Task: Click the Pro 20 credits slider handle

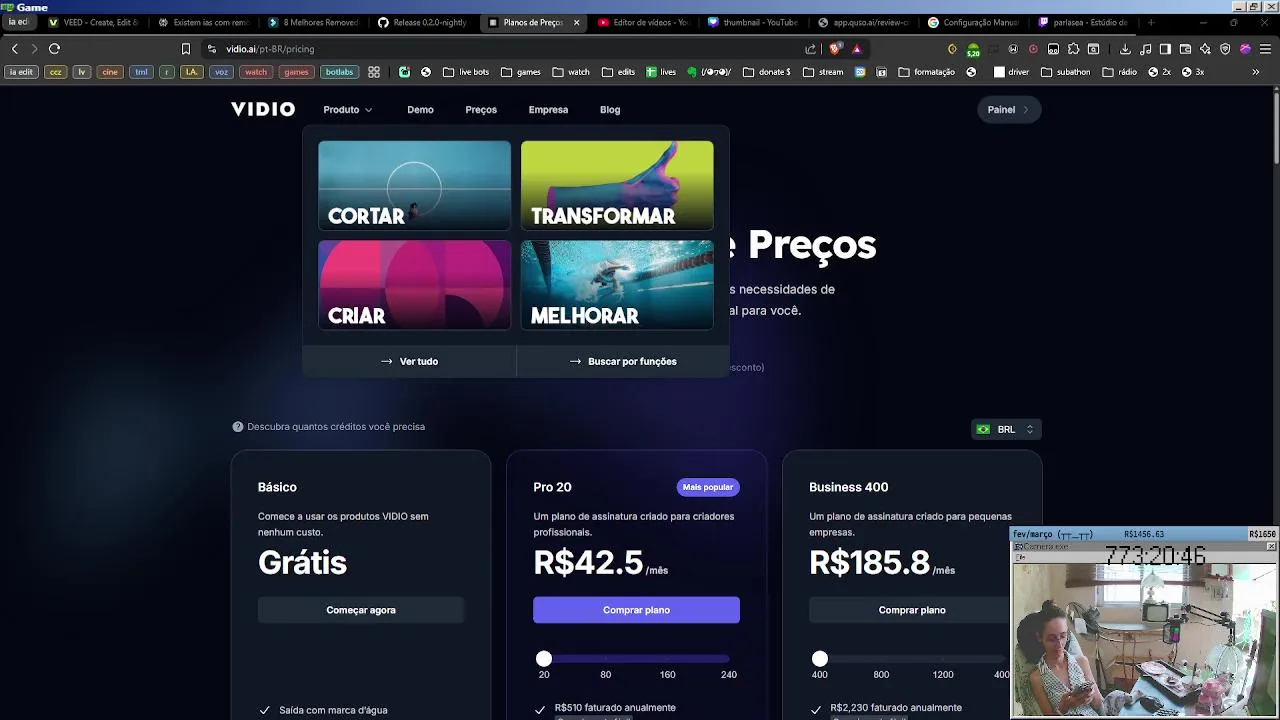Action: click(544, 658)
